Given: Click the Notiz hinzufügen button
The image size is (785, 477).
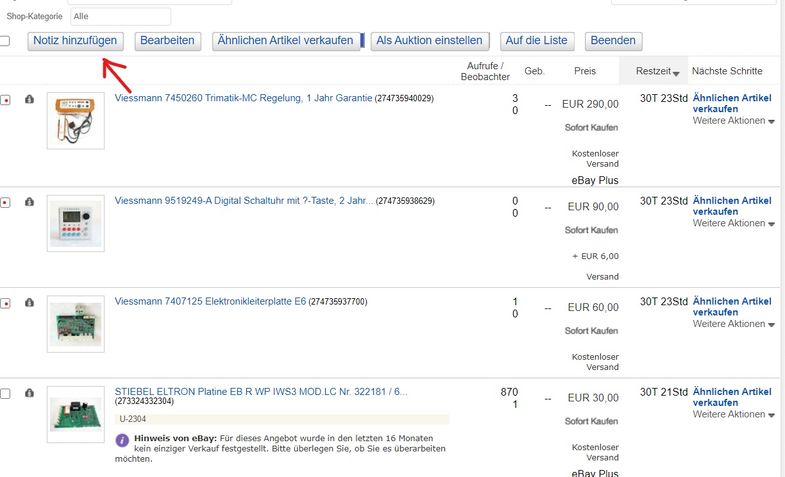Looking at the screenshot, I should (75, 41).
